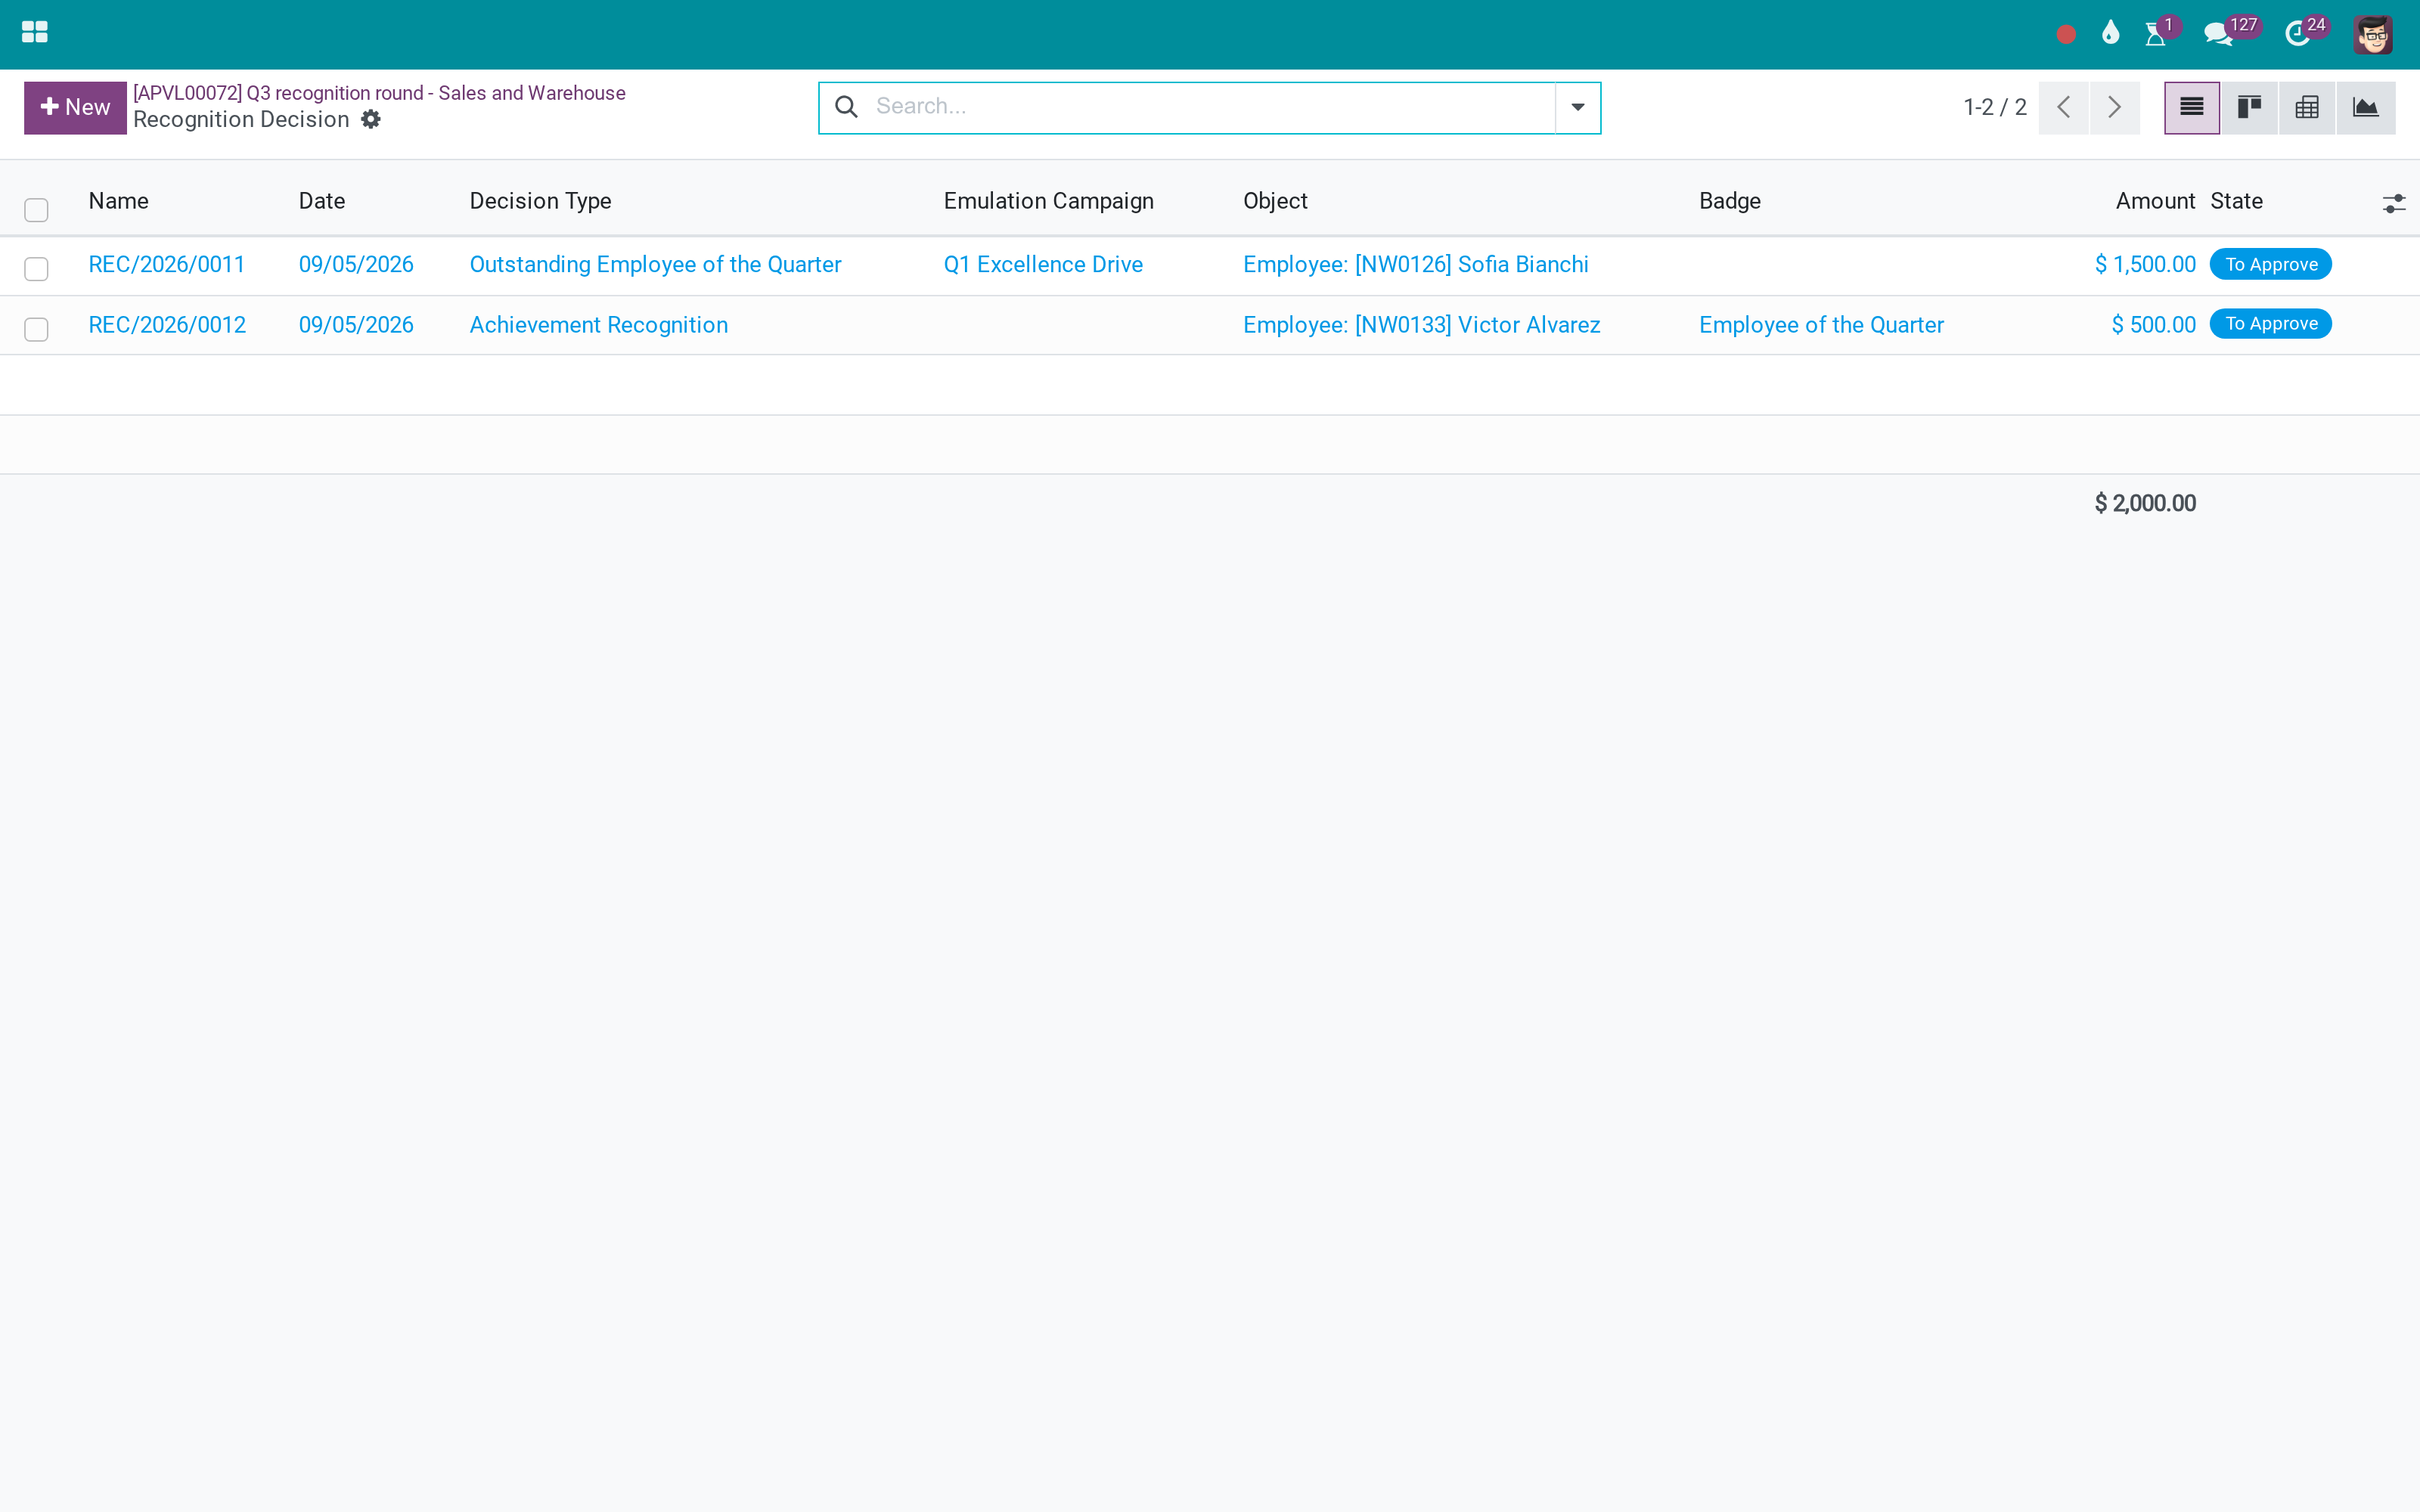
Task: Sort by the Date column header
Action: (x=322, y=201)
